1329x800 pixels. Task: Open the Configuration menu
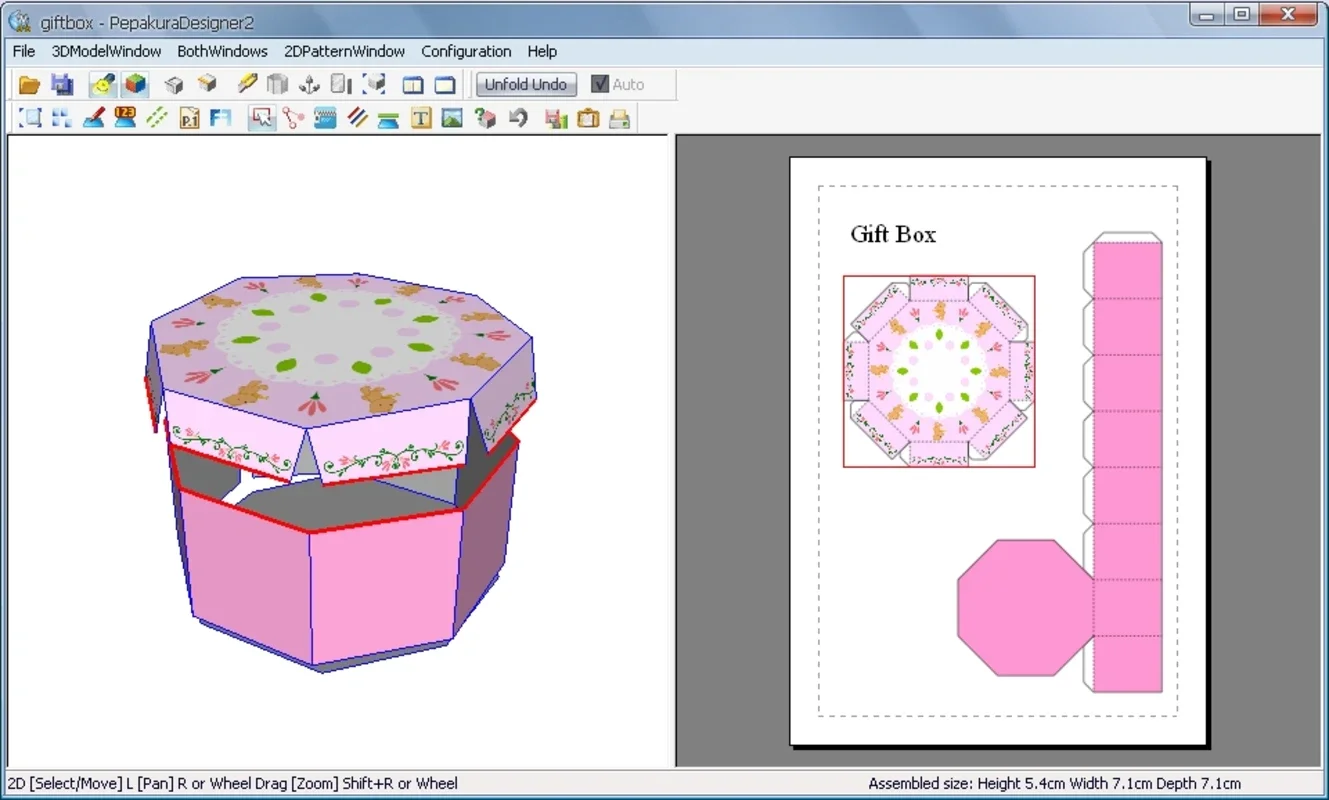pyautogui.click(x=466, y=51)
